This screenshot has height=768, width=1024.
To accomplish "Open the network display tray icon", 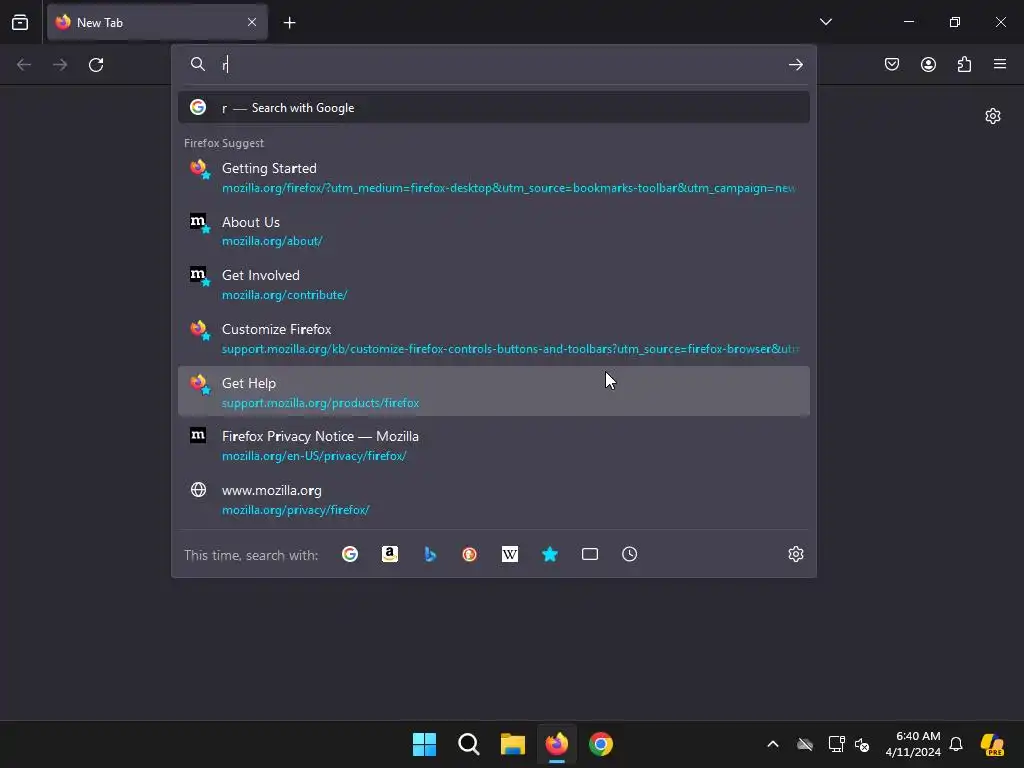I will click(836, 744).
